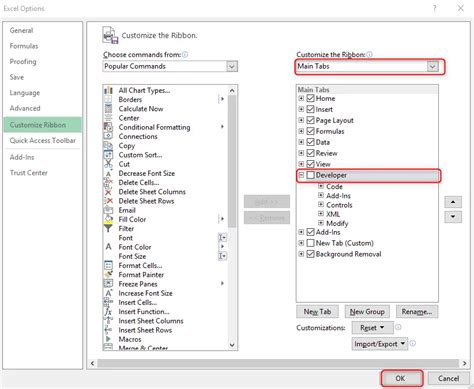Click the info icon beside Reset

398,327
